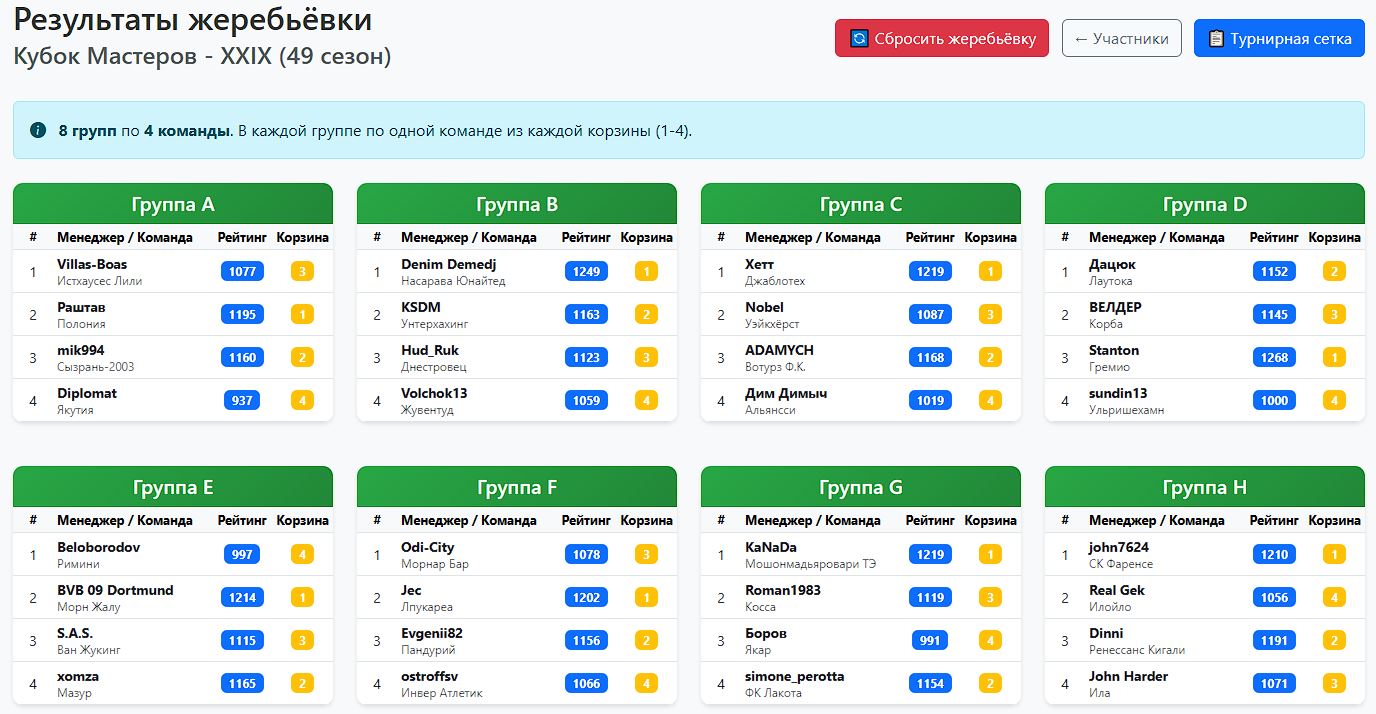Screen dimensions: 1376x714
Task: Click the info icon in the blue notice
Action: [38, 130]
